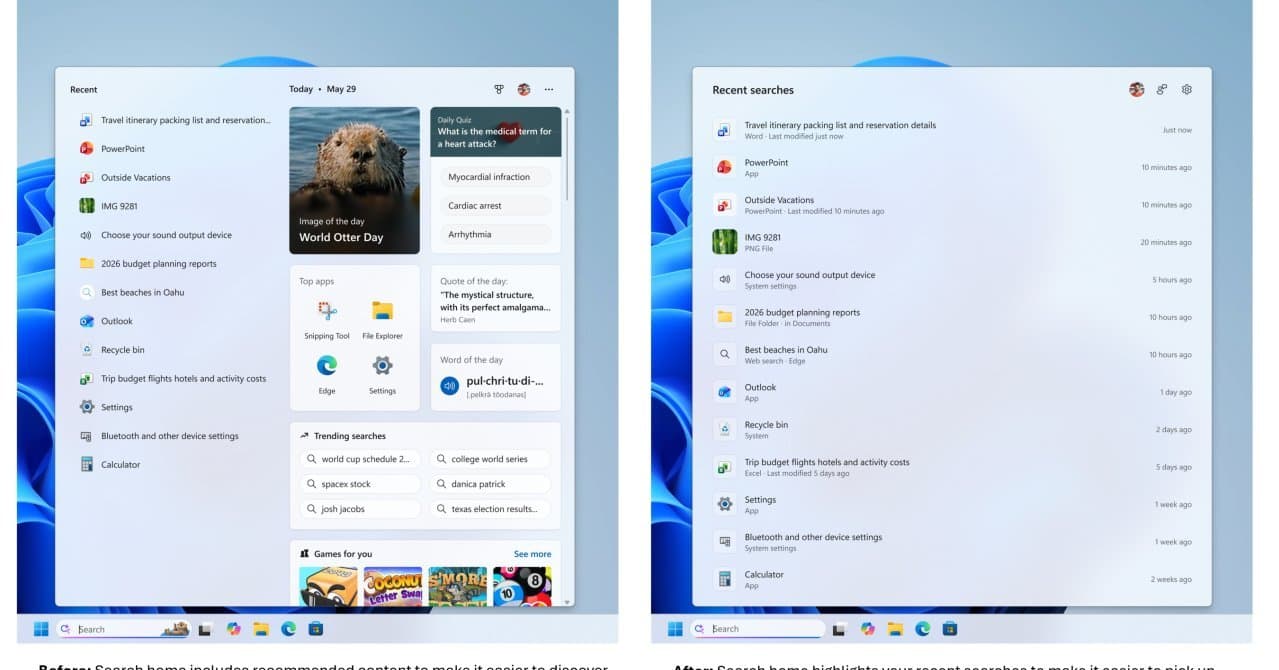Open PowerPoint App row in Recent searches

pyautogui.click(x=952, y=167)
